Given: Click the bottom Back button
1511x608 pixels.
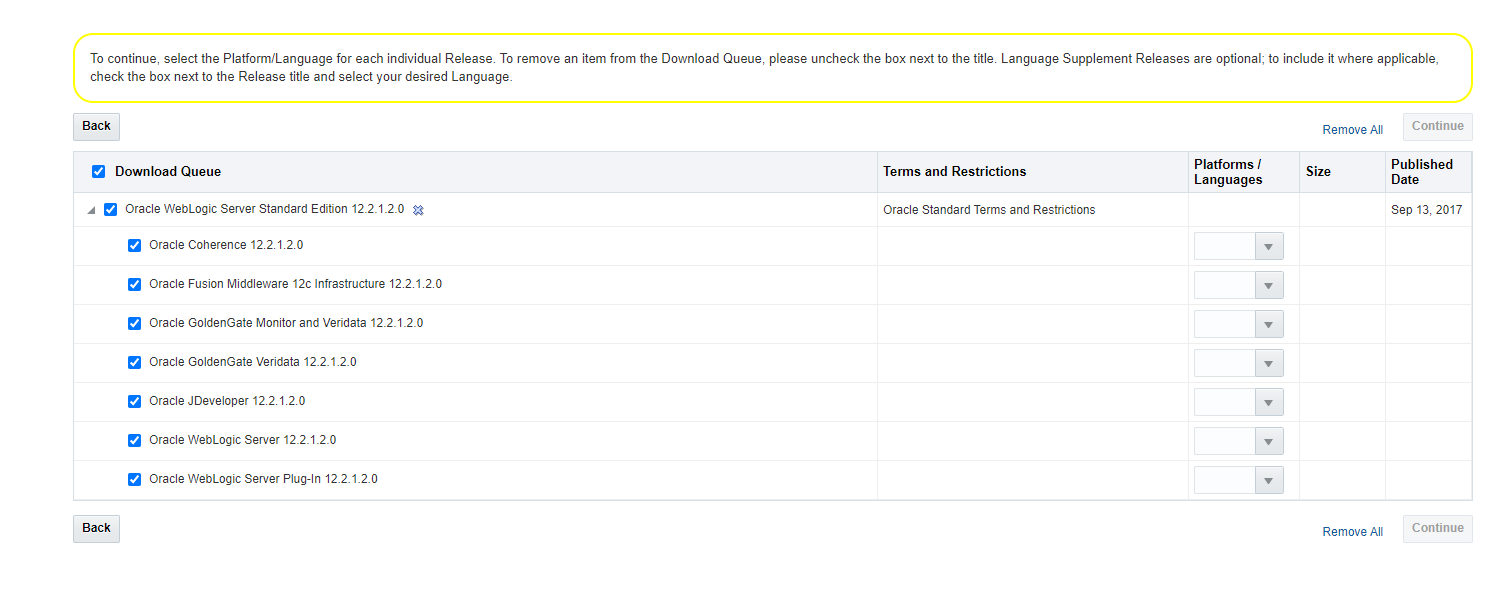Looking at the screenshot, I should 96,529.
